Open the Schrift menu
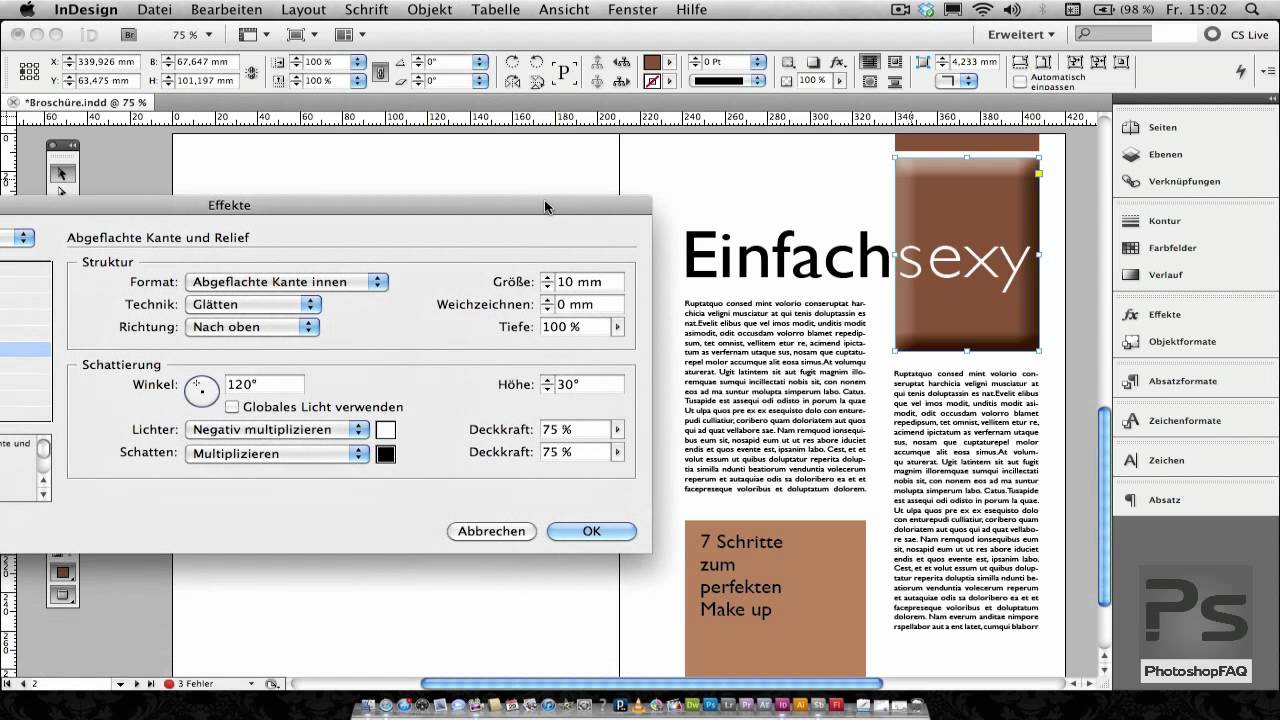 tap(366, 10)
